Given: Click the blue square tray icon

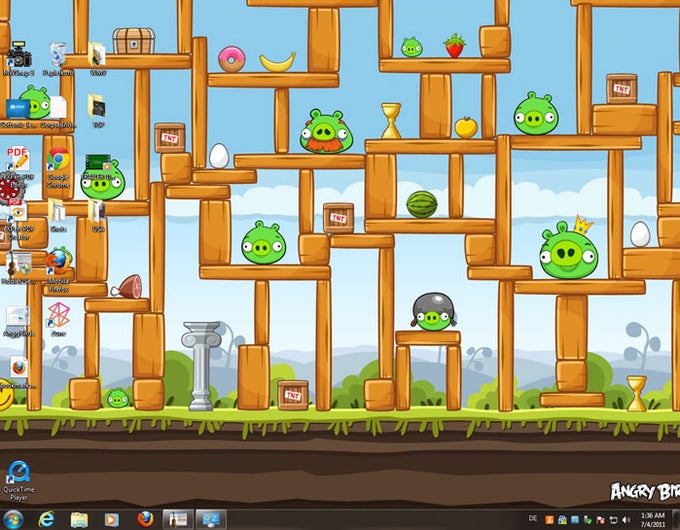Looking at the screenshot, I should pyautogui.click(x=575, y=520).
